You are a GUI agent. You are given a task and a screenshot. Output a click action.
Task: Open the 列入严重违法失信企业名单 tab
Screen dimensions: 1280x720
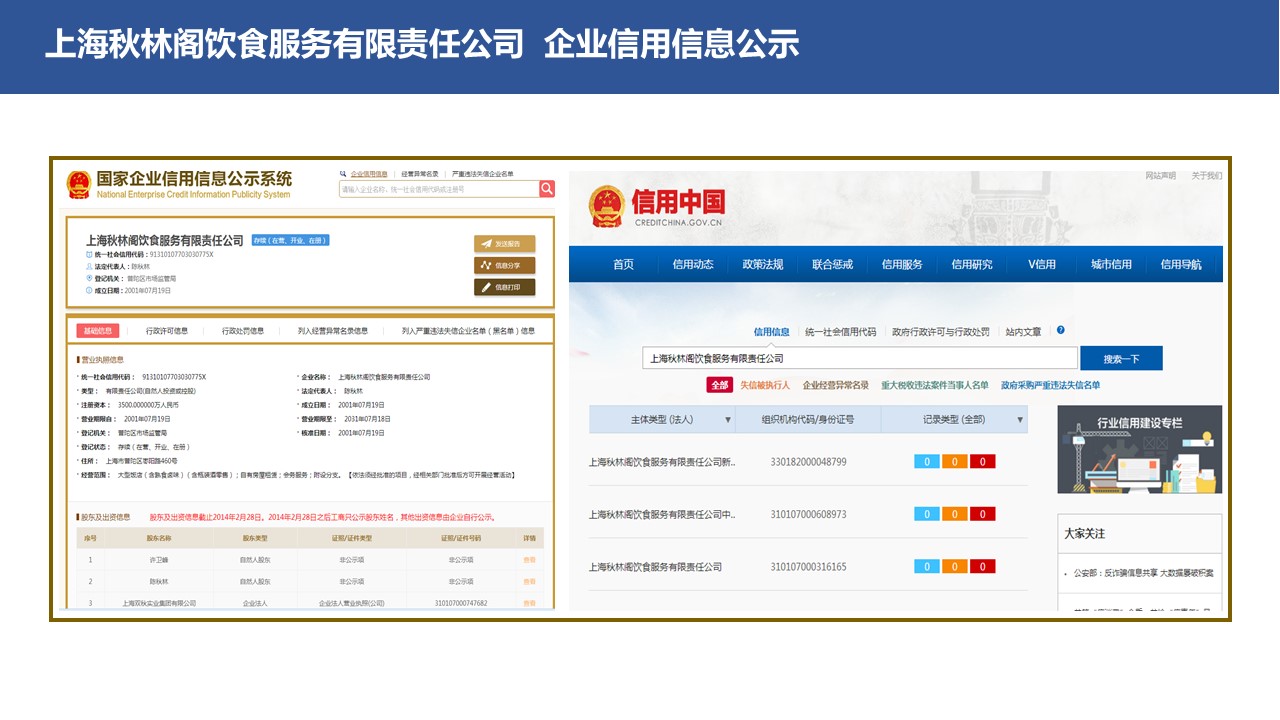(468, 331)
